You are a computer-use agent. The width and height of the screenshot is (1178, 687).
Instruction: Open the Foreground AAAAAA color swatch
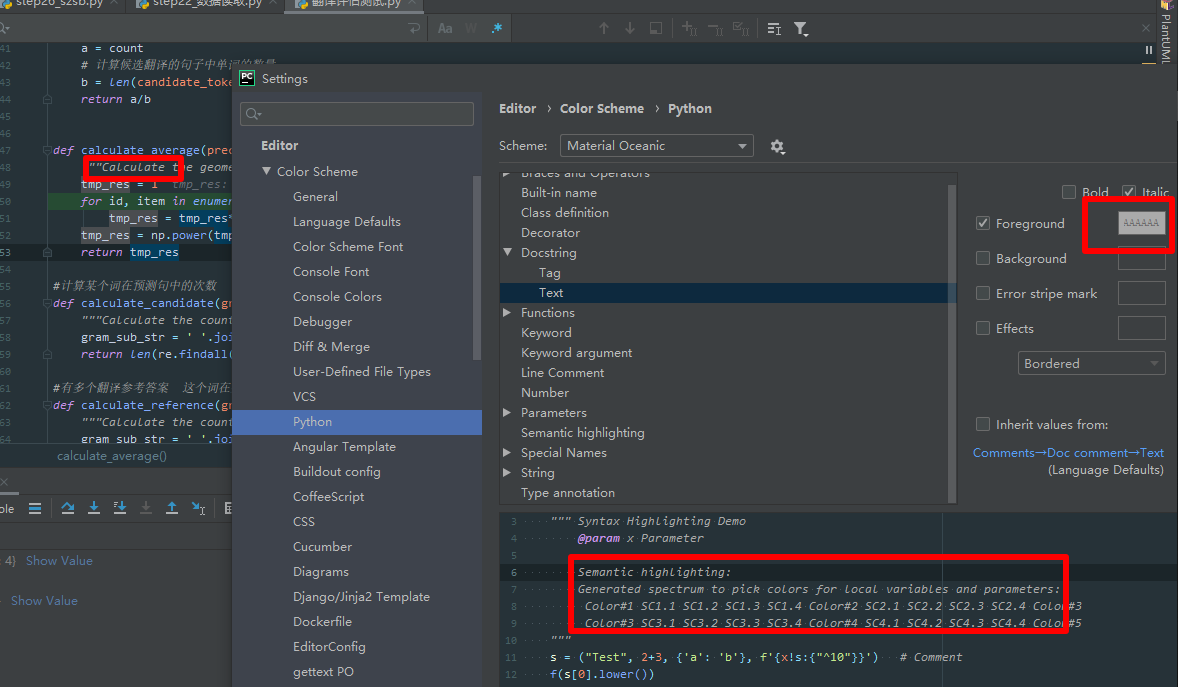tap(1141, 222)
